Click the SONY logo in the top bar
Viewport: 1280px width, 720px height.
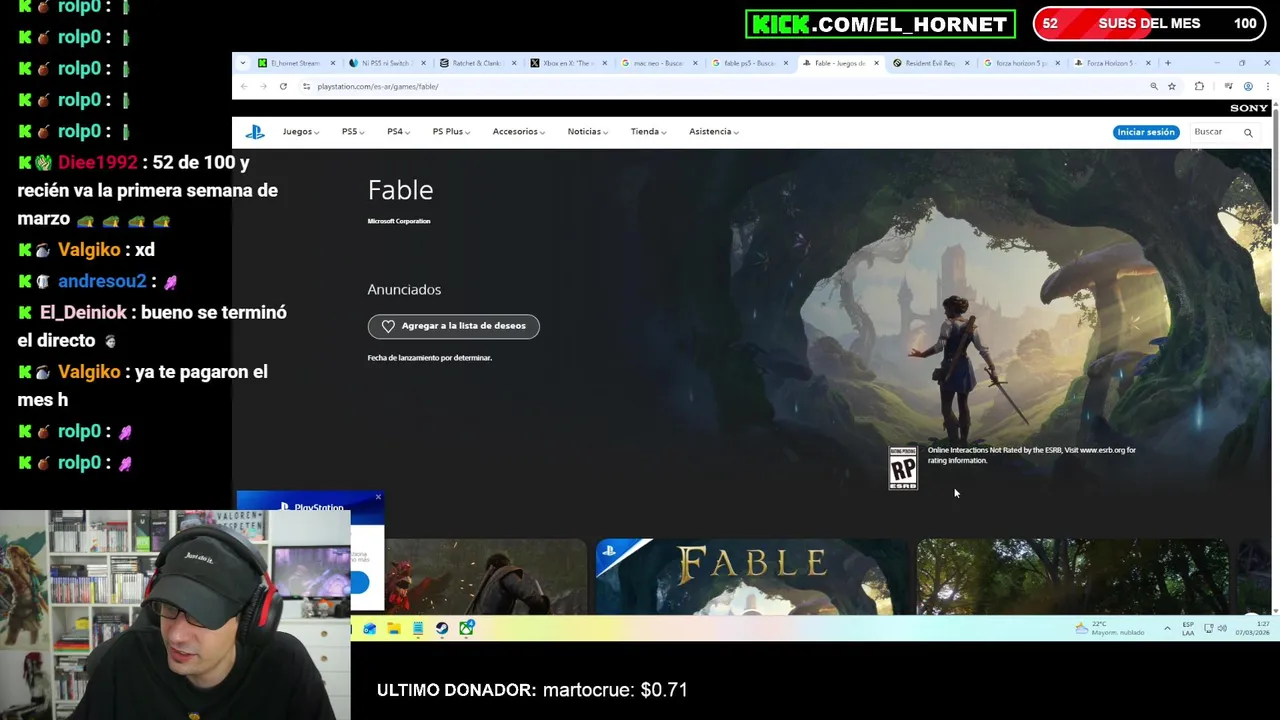(x=1249, y=108)
